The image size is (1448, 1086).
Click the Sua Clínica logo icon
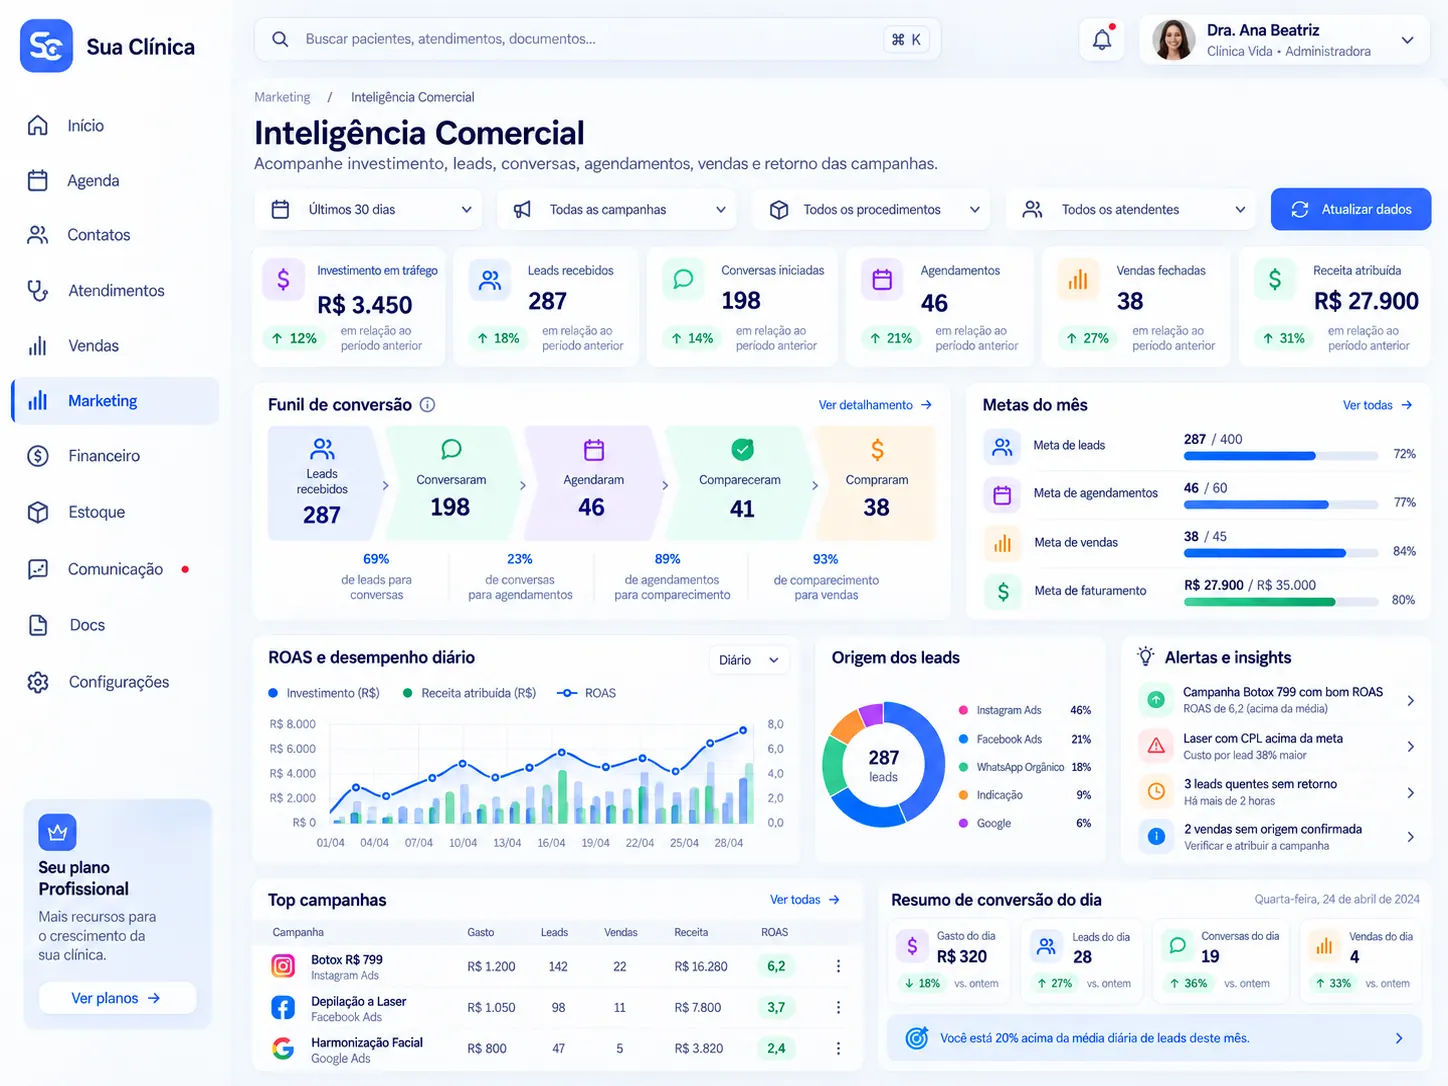pyautogui.click(x=46, y=46)
